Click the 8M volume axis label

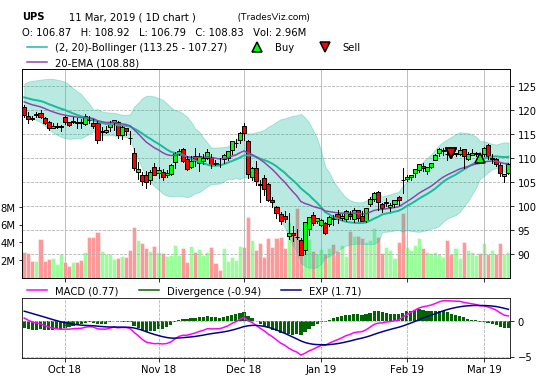(8, 208)
